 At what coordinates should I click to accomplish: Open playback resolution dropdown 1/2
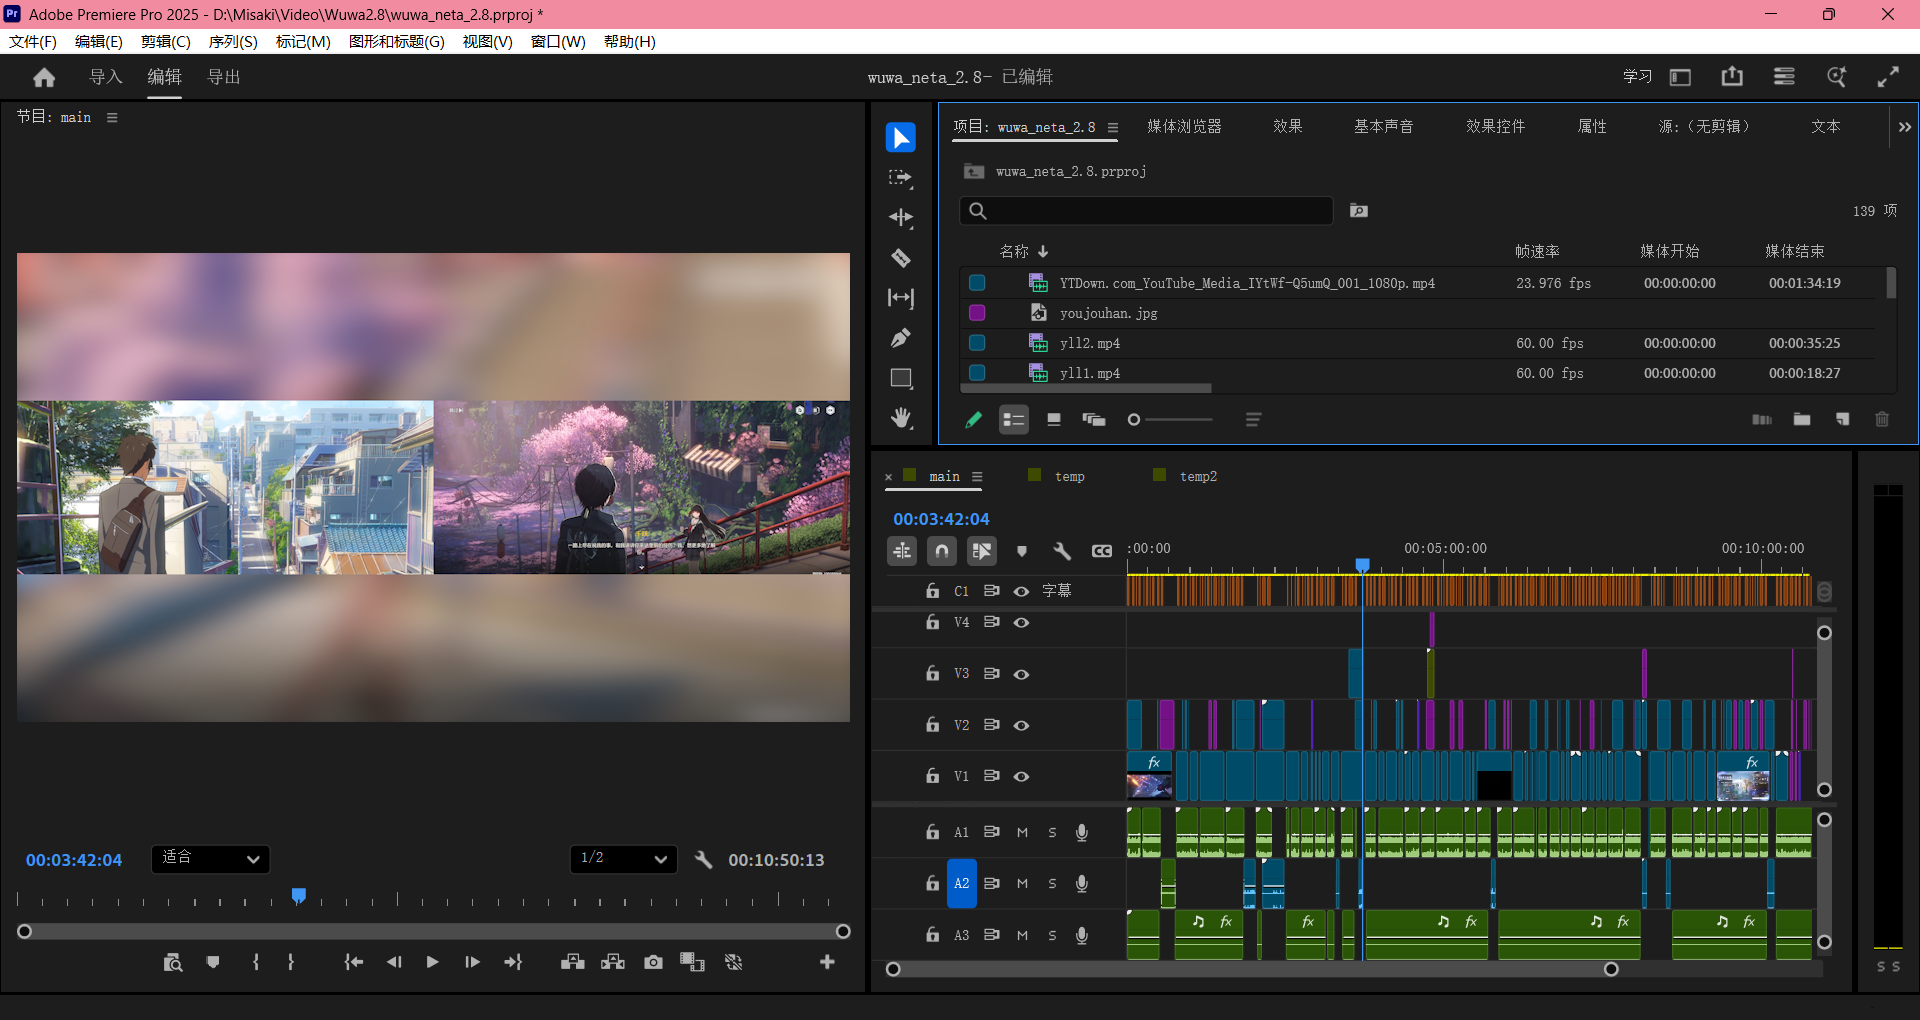point(623,858)
